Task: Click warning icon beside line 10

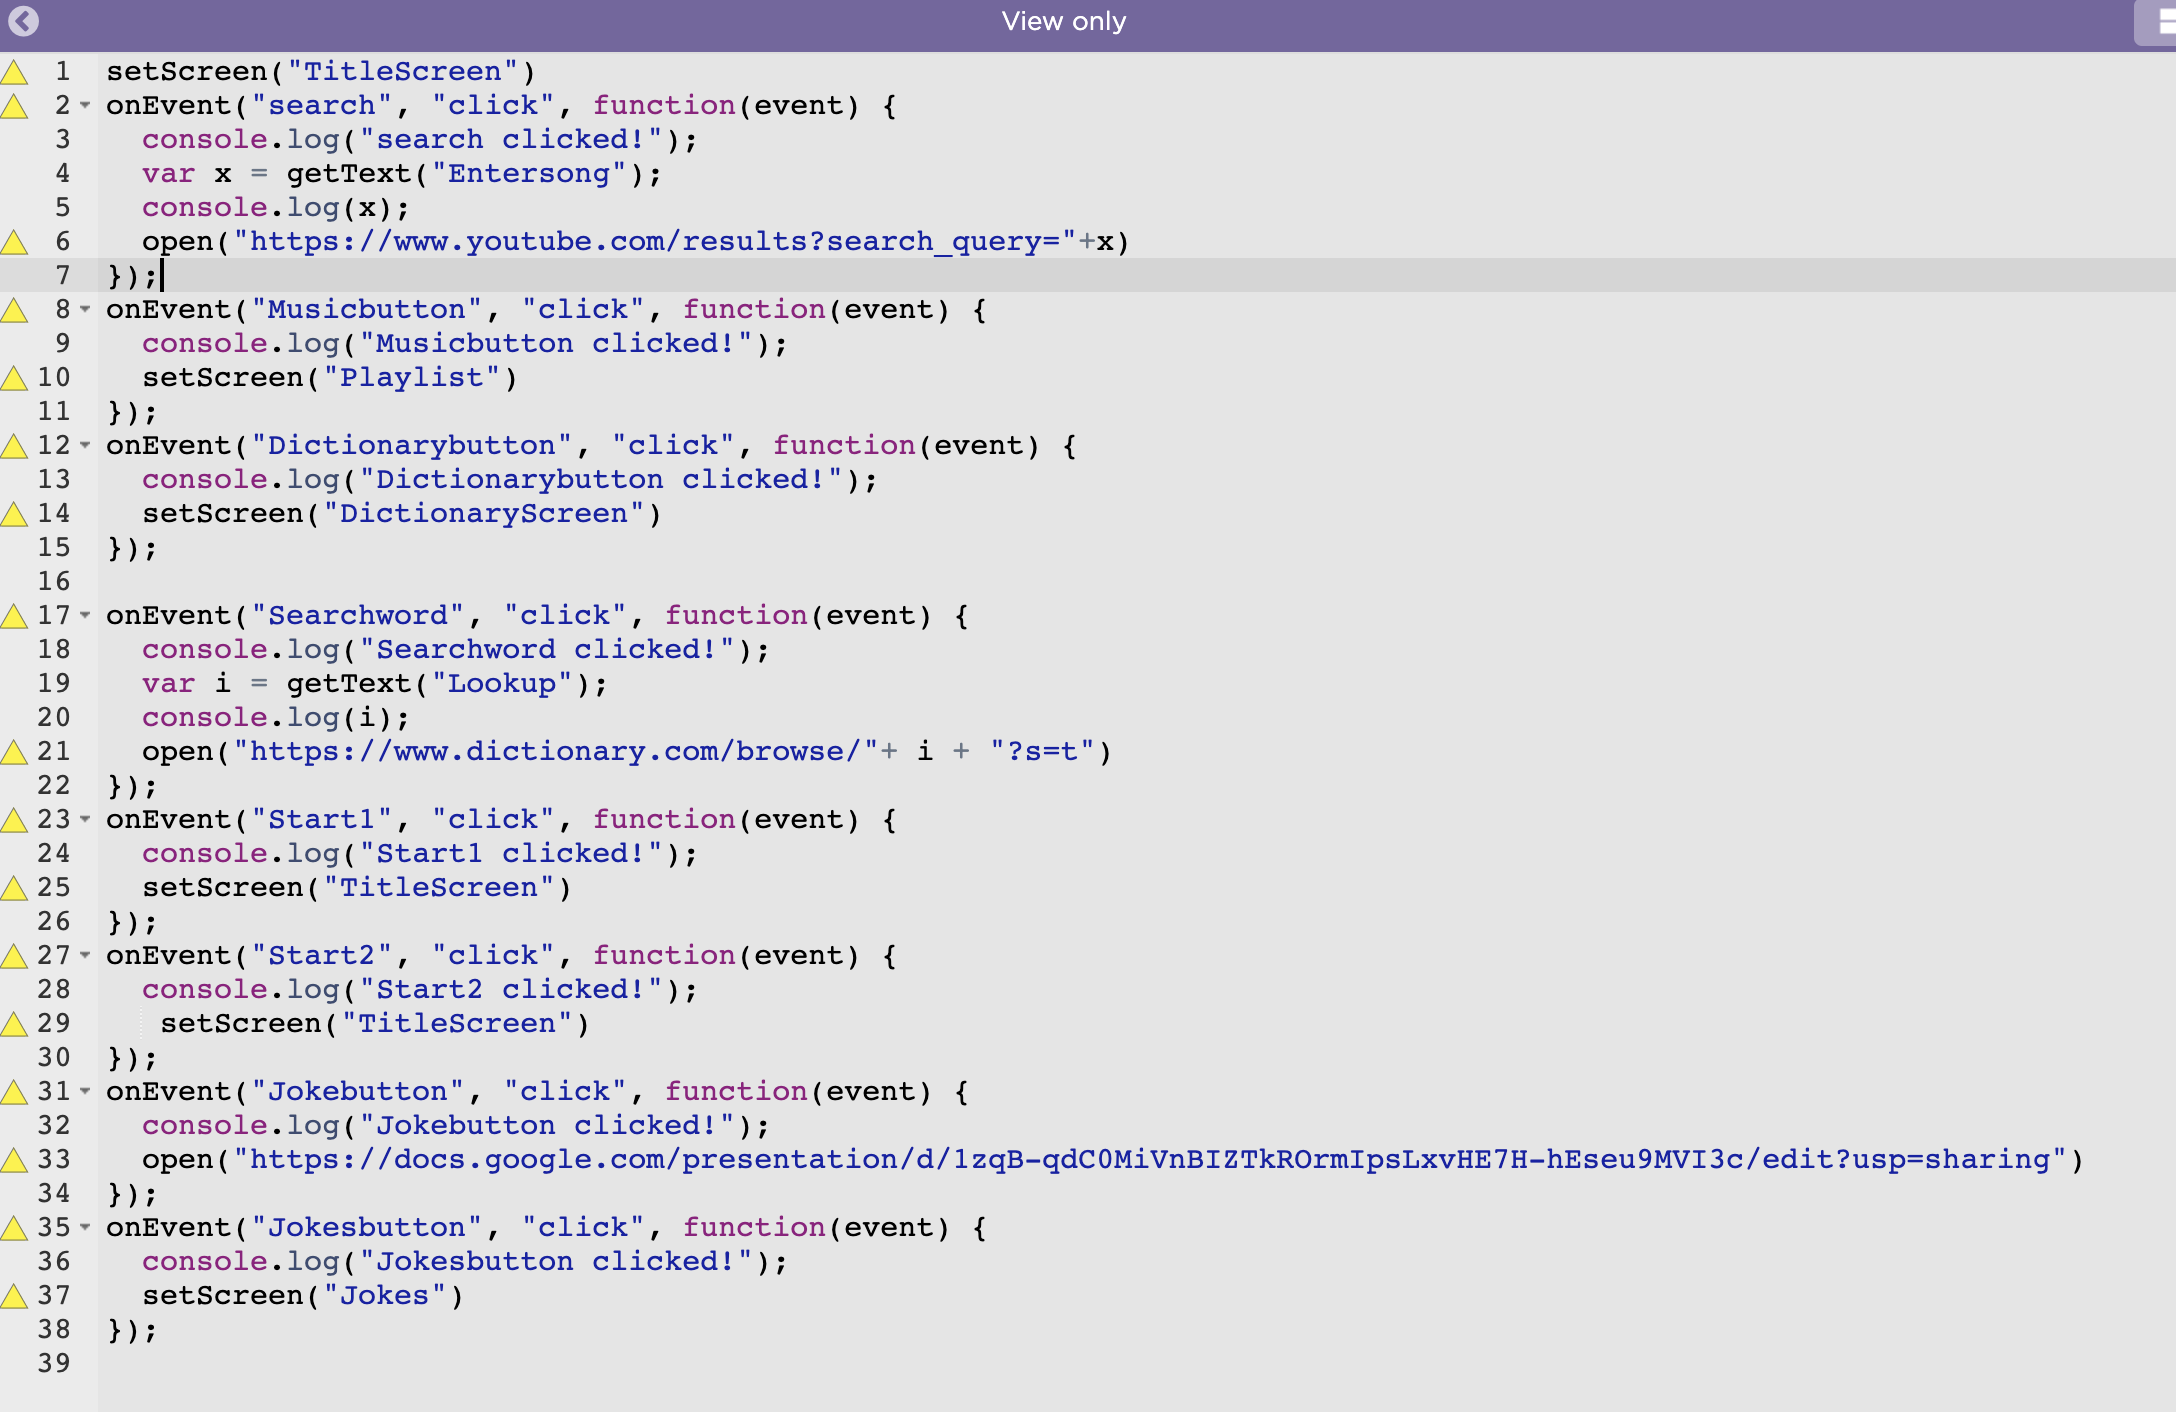Action: [14, 378]
